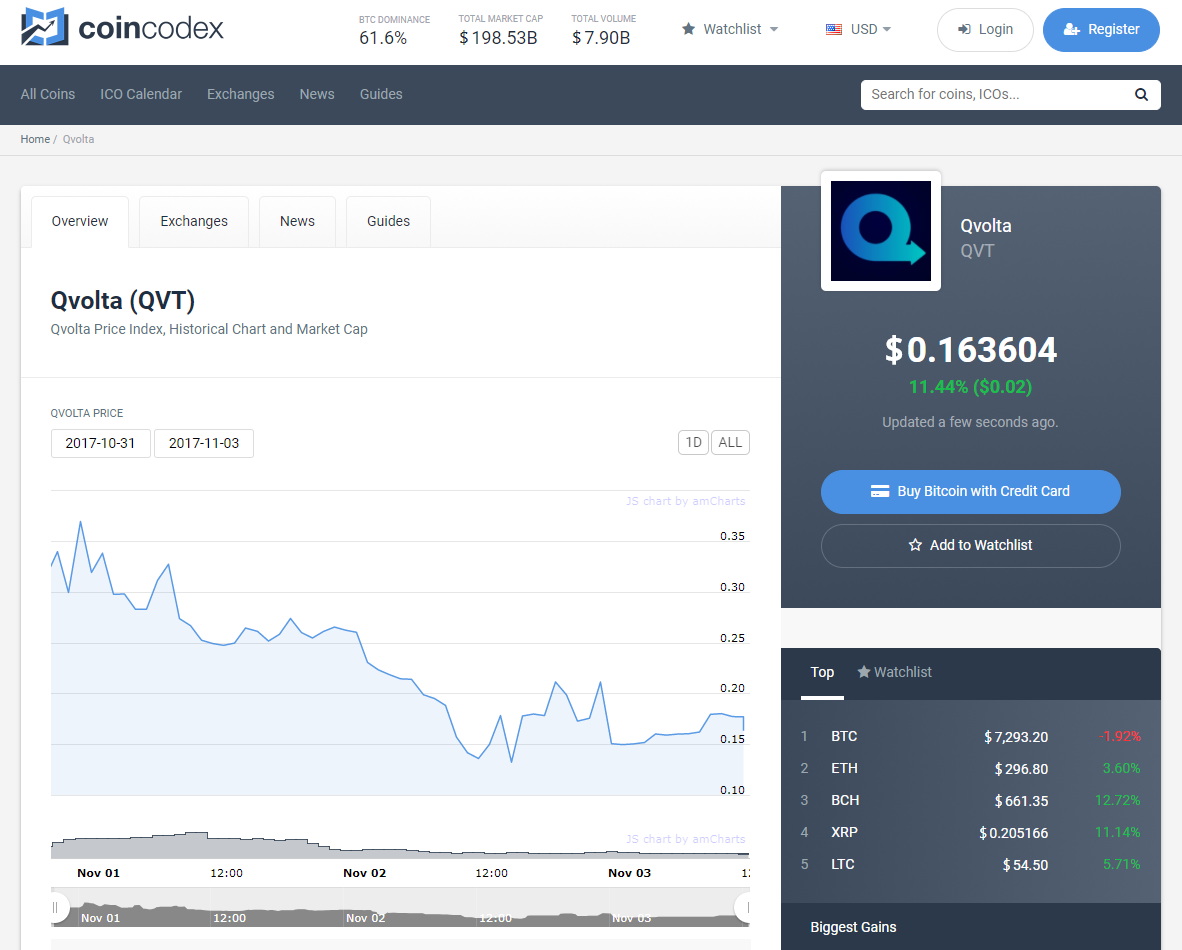Open the LTC row in Top list
Image resolution: width=1182 pixels, height=950 pixels.
coord(970,865)
